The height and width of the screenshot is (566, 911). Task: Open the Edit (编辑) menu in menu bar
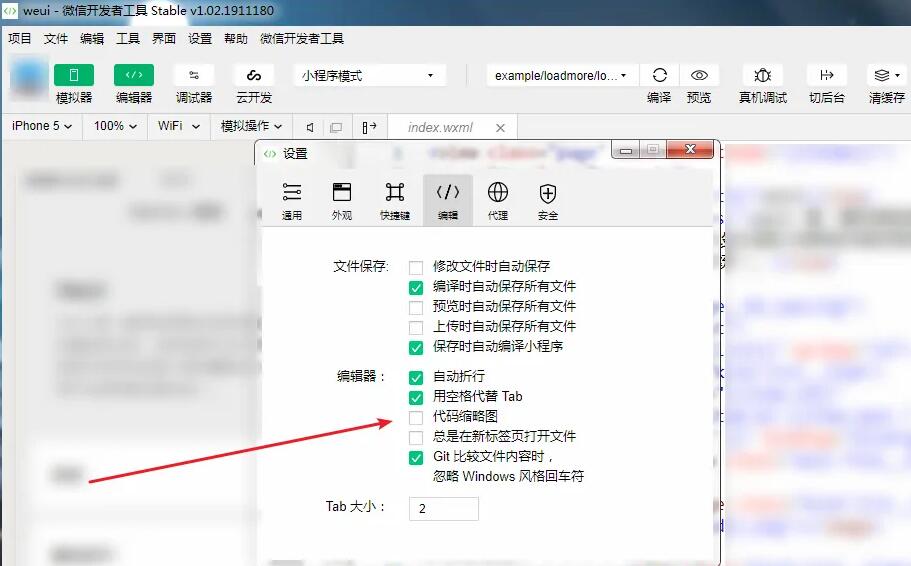(x=92, y=38)
